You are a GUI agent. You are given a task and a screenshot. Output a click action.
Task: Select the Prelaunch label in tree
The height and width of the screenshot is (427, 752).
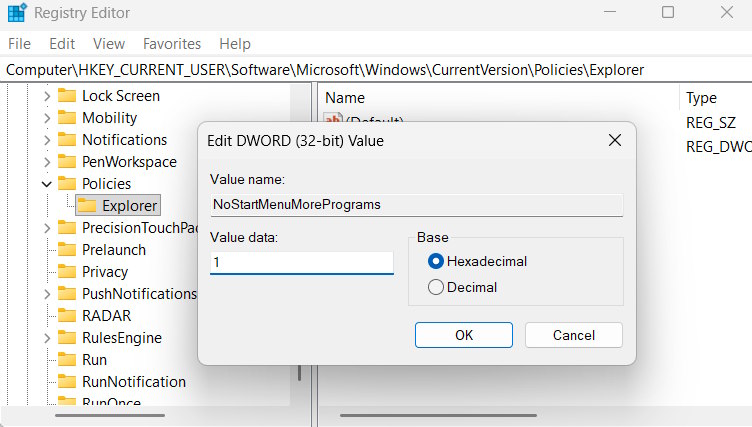[114, 250]
